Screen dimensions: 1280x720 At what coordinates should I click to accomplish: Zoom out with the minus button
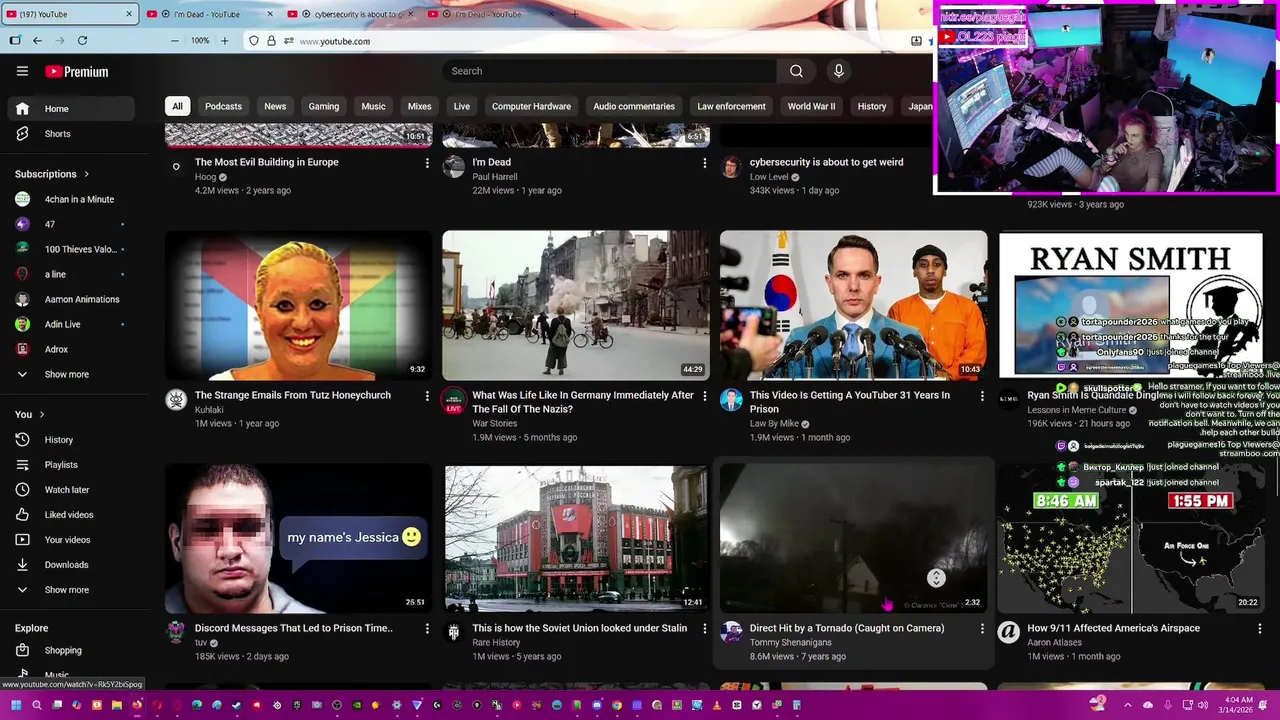pyautogui.click(x=175, y=41)
